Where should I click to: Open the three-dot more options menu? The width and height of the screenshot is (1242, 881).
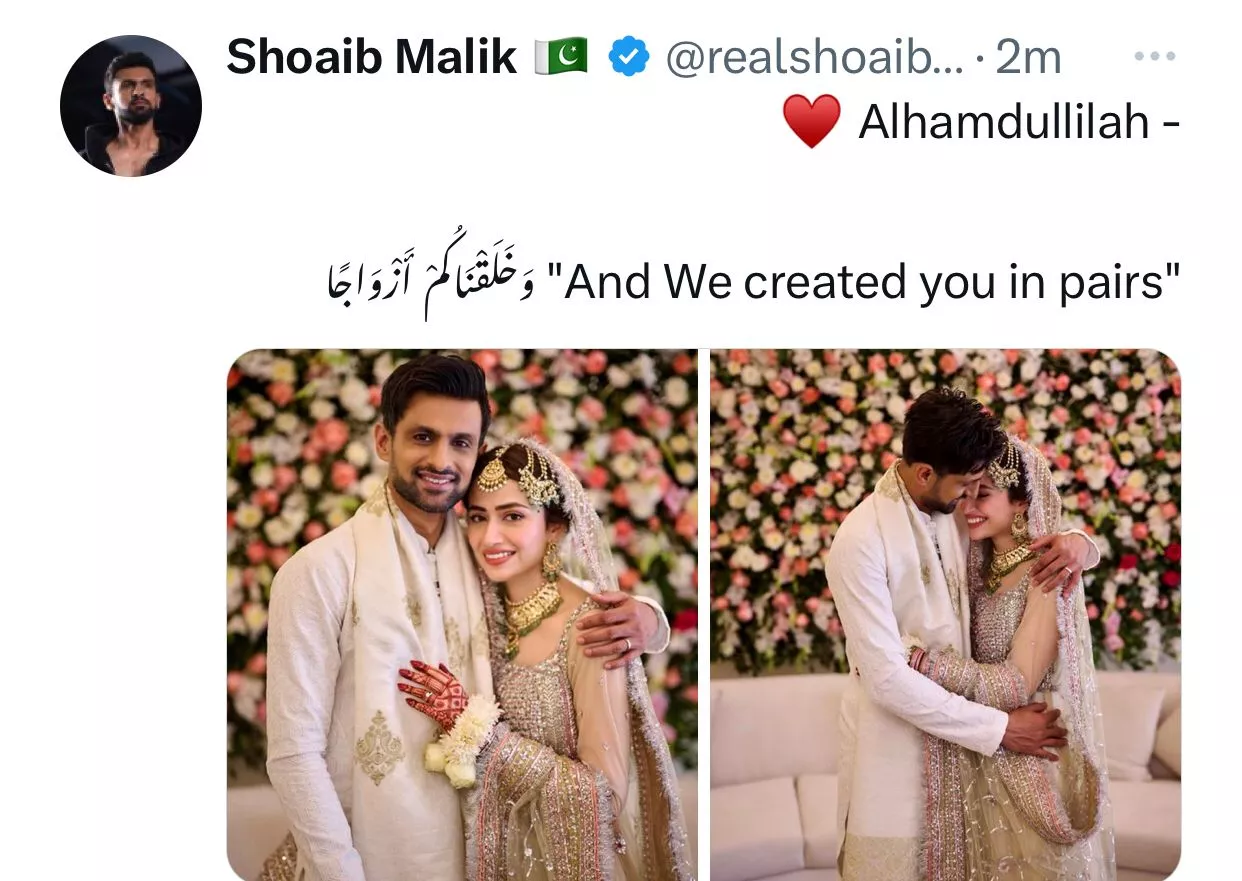point(1155,57)
